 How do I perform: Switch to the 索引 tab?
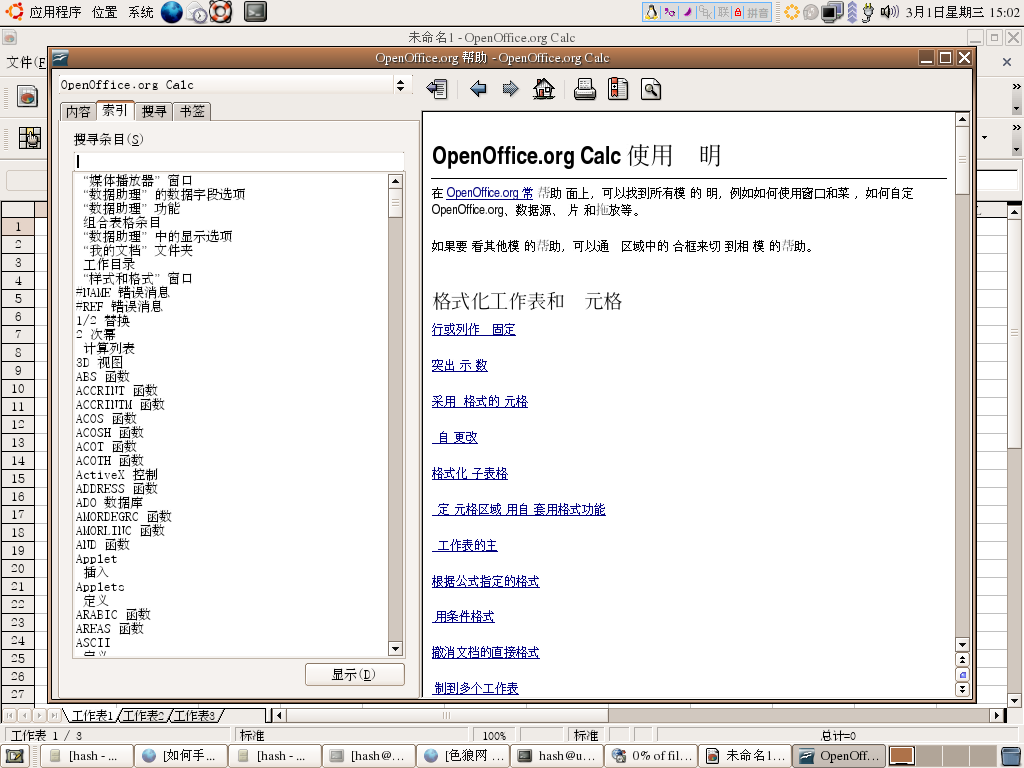pyautogui.click(x=115, y=110)
